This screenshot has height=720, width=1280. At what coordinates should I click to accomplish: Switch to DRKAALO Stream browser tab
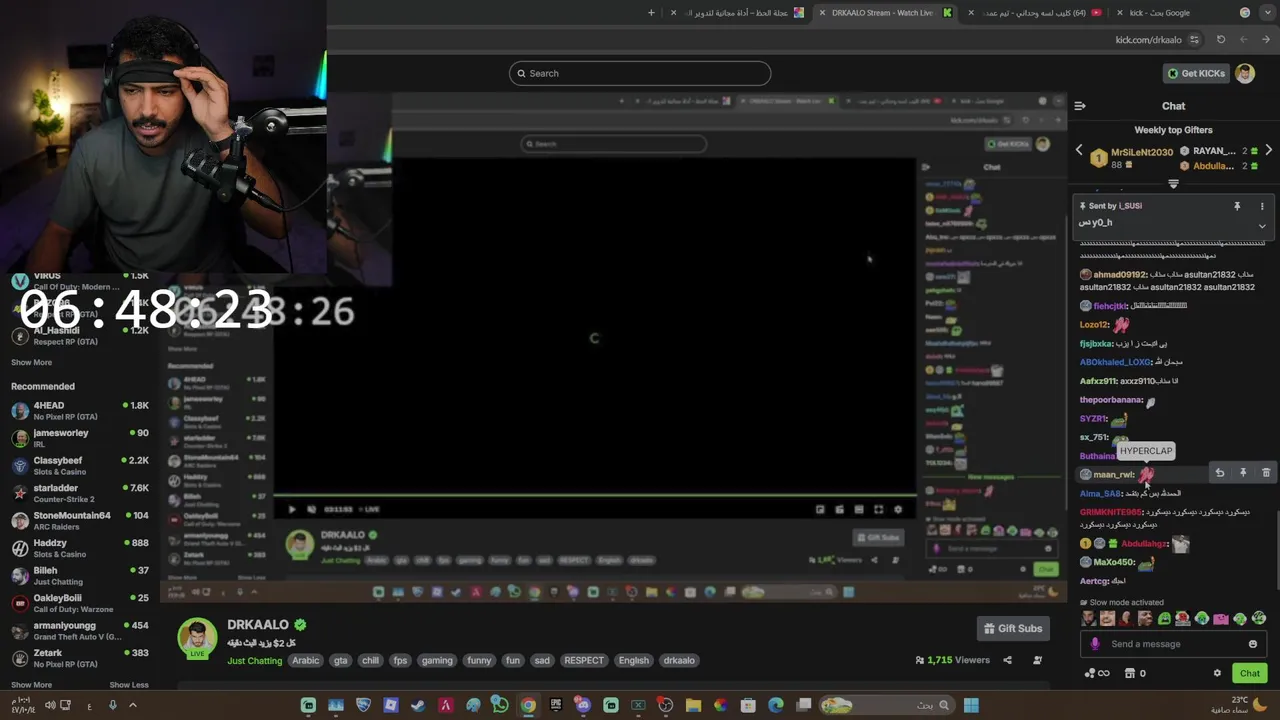(x=883, y=13)
